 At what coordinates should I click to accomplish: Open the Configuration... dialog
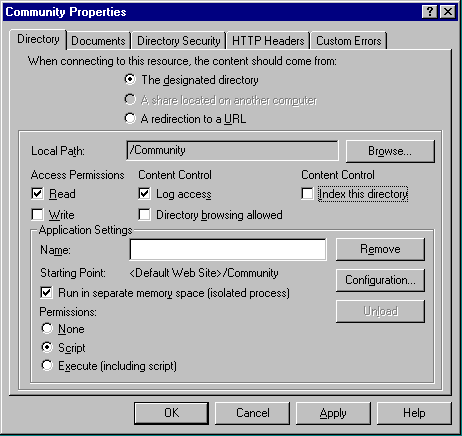[x=380, y=280]
